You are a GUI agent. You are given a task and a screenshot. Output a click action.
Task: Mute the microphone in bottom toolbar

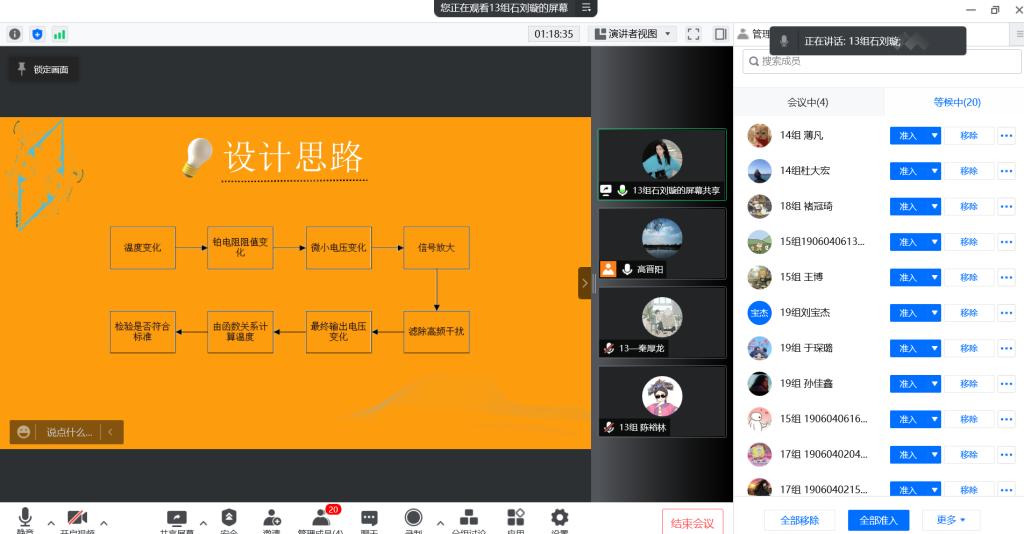(25, 518)
